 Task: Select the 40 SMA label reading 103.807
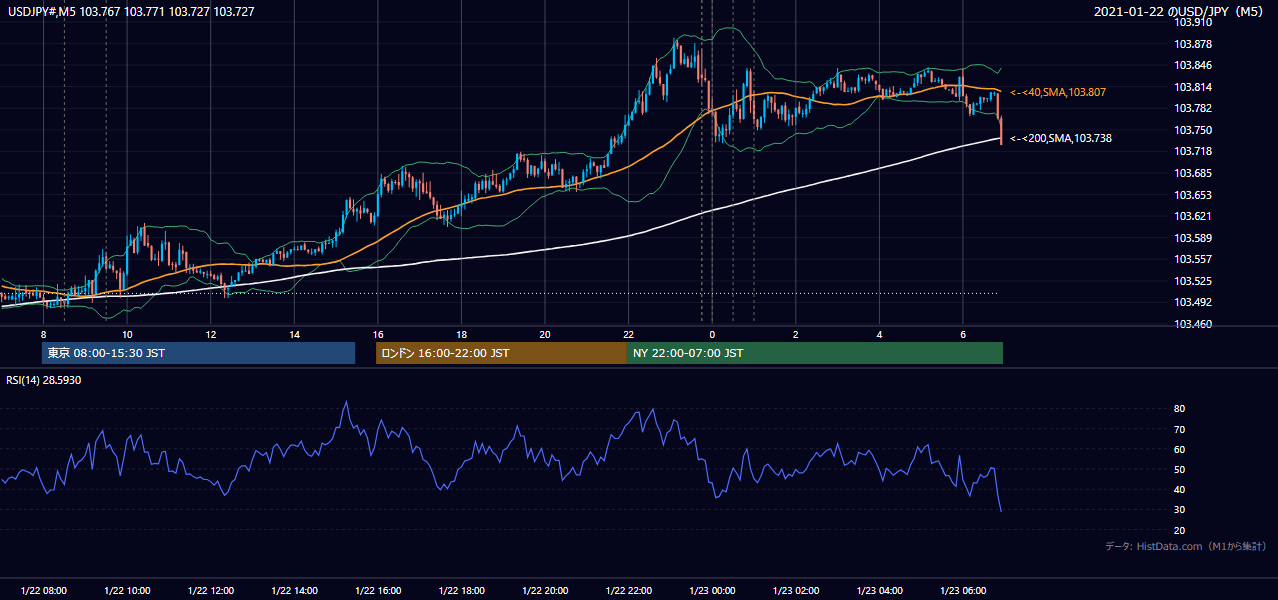point(1058,92)
